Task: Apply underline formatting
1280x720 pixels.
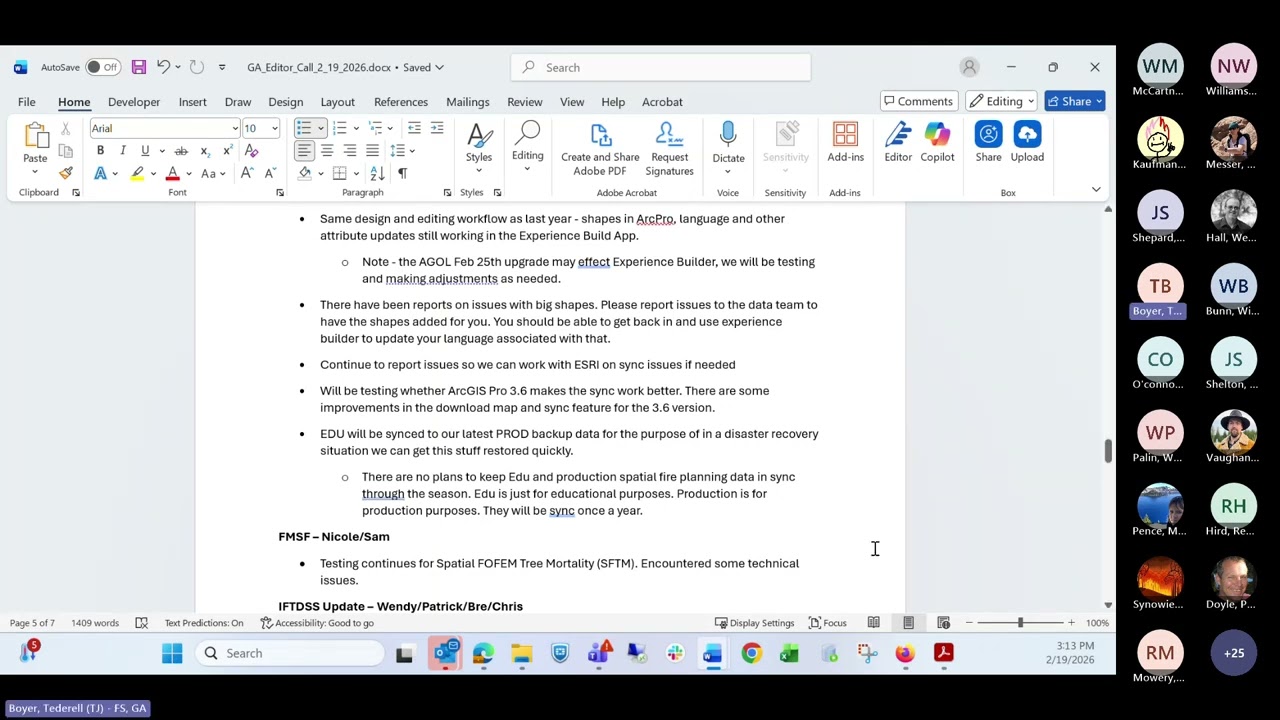Action: point(144,151)
